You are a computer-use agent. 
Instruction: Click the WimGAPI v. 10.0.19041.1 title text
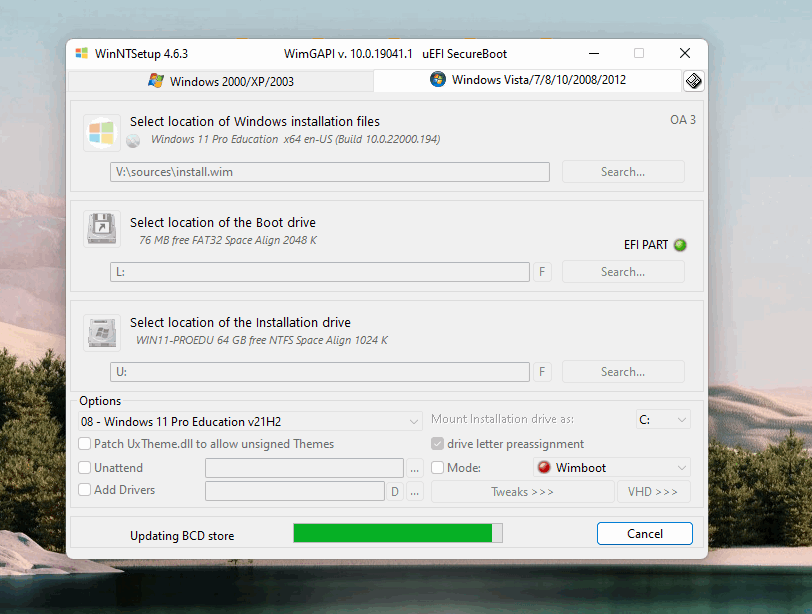pos(348,54)
